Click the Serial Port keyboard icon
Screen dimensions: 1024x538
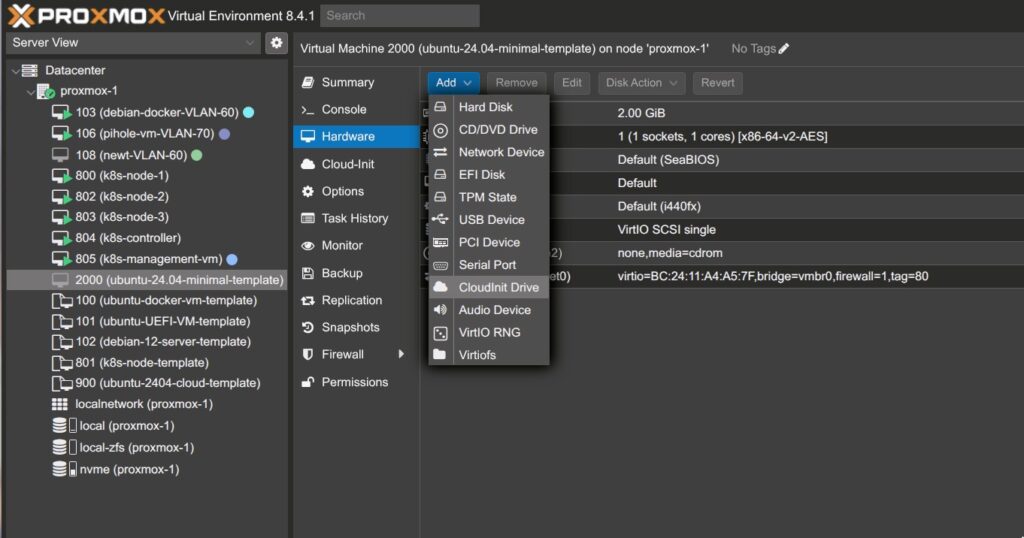click(x=440, y=265)
